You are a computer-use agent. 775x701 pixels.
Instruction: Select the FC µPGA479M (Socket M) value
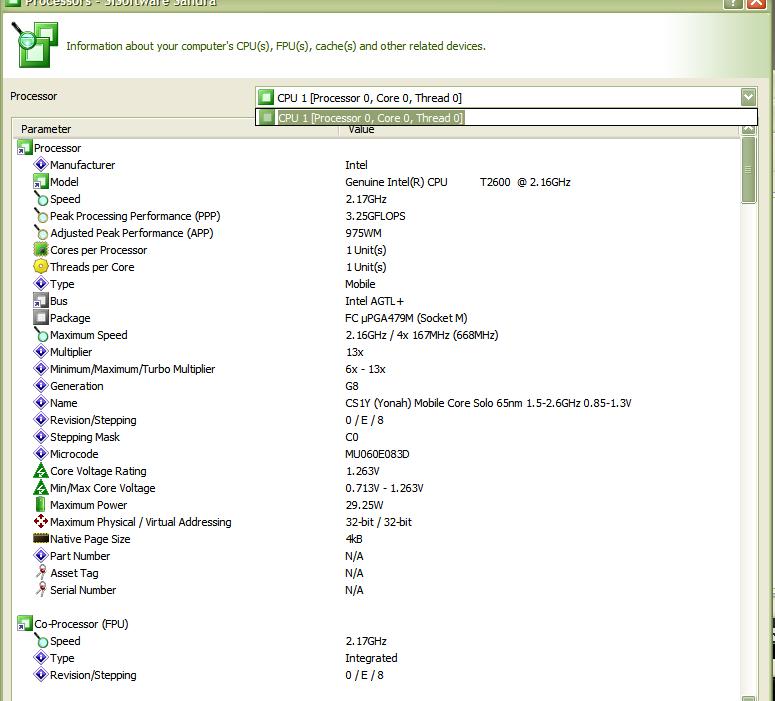tap(406, 318)
